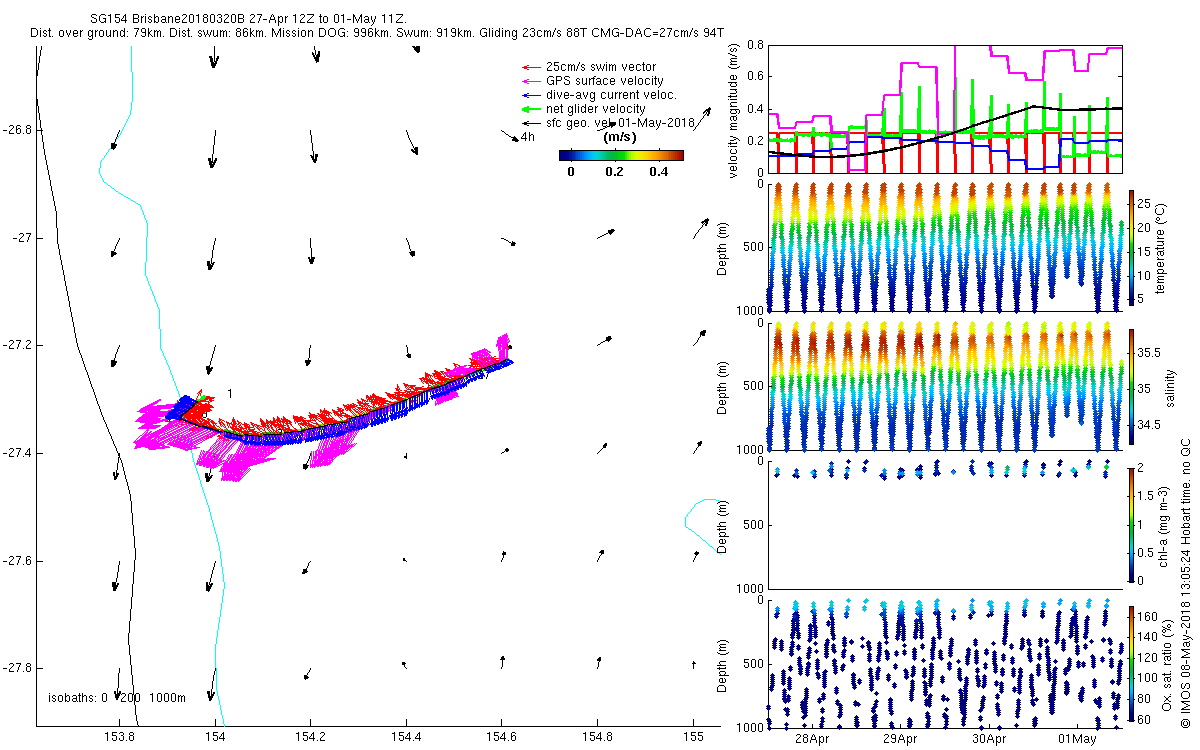Click the '29Apr' date label on the time axis

click(x=900, y=739)
